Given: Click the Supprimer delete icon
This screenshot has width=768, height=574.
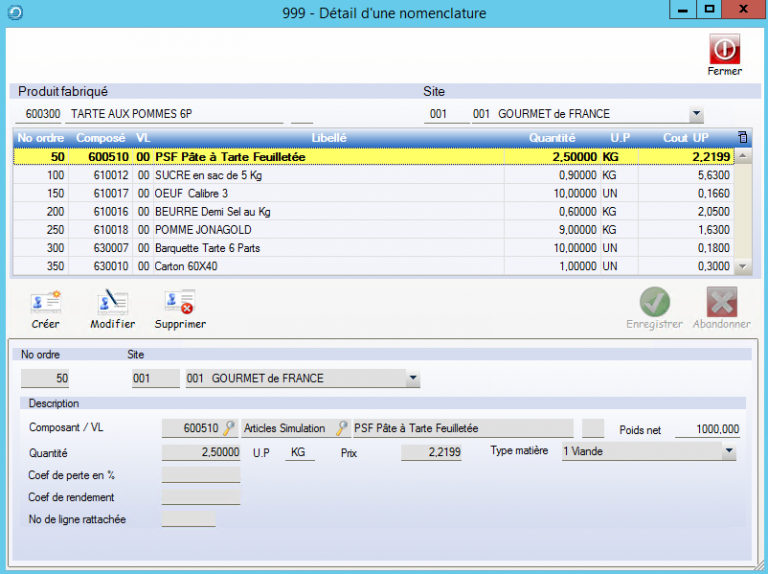Looking at the screenshot, I should coord(180,302).
